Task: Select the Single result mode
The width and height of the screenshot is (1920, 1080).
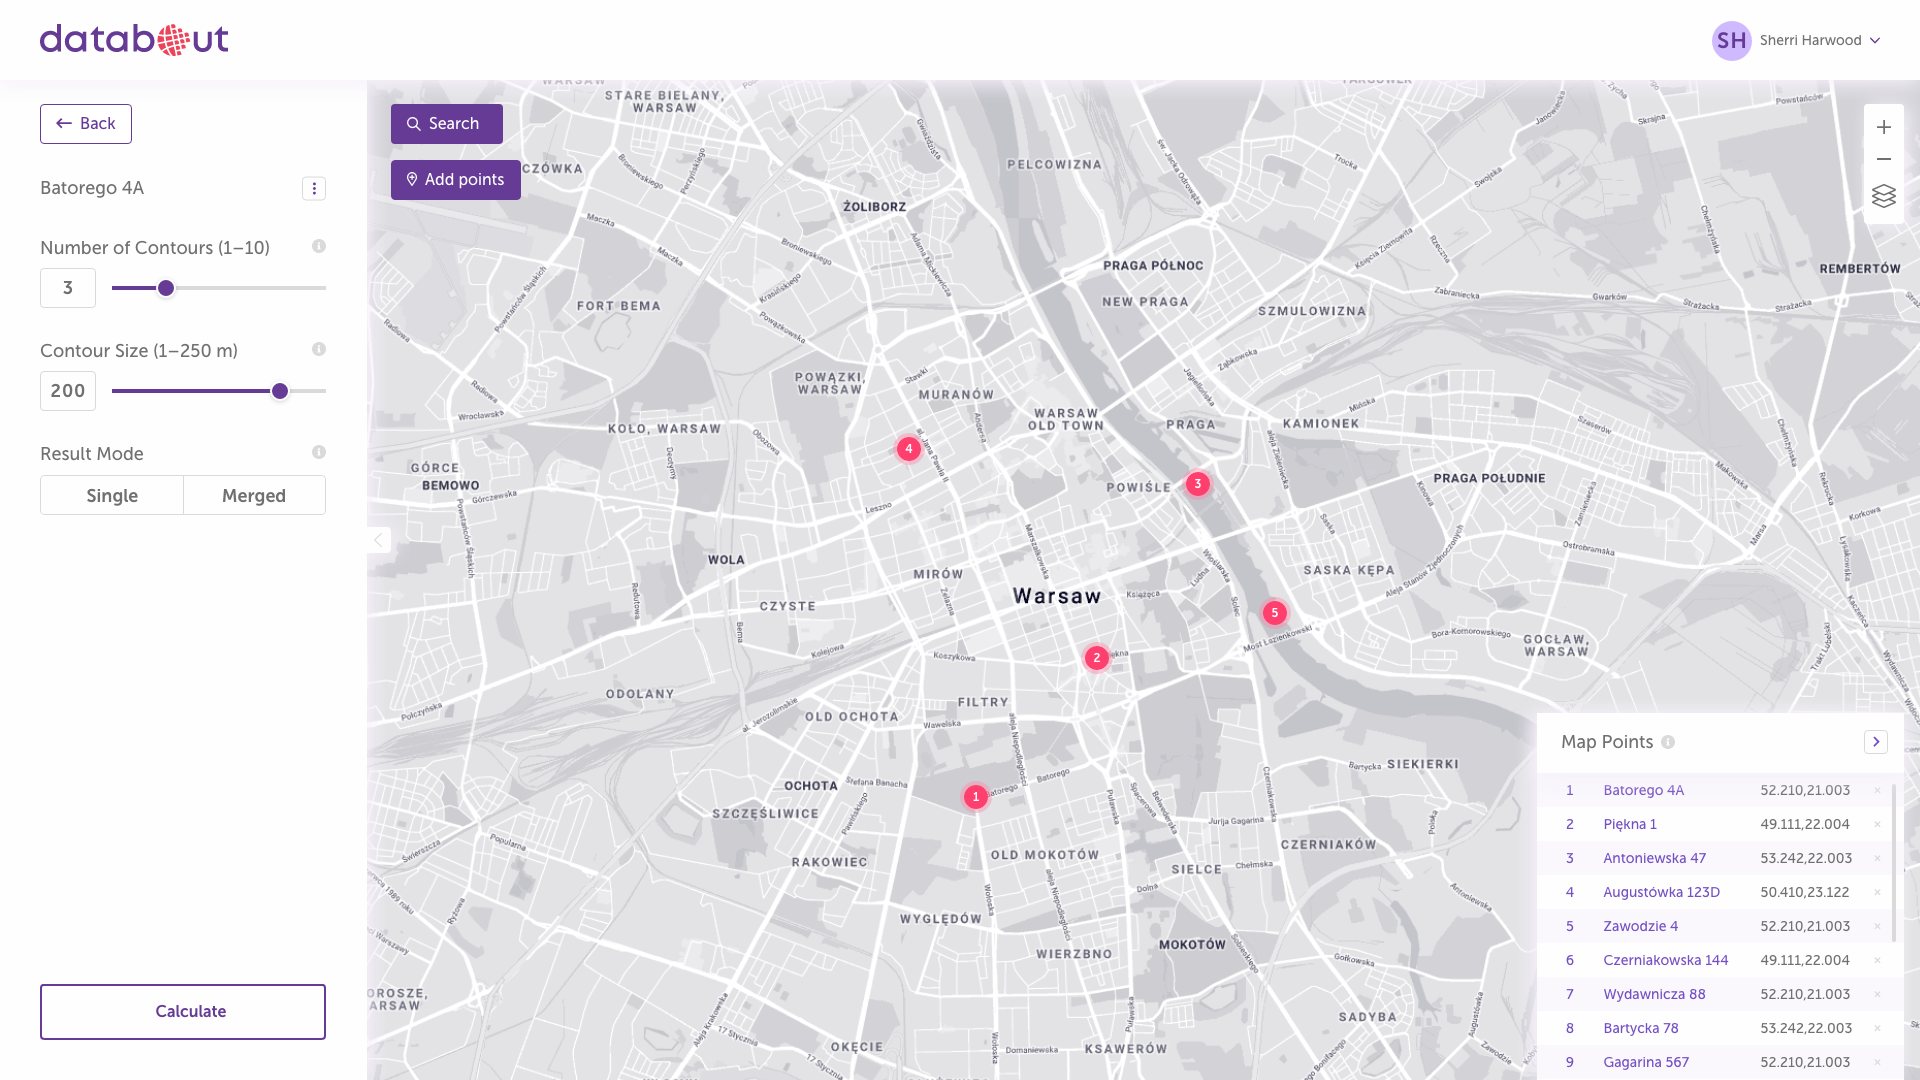Action: tap(111, 495)
